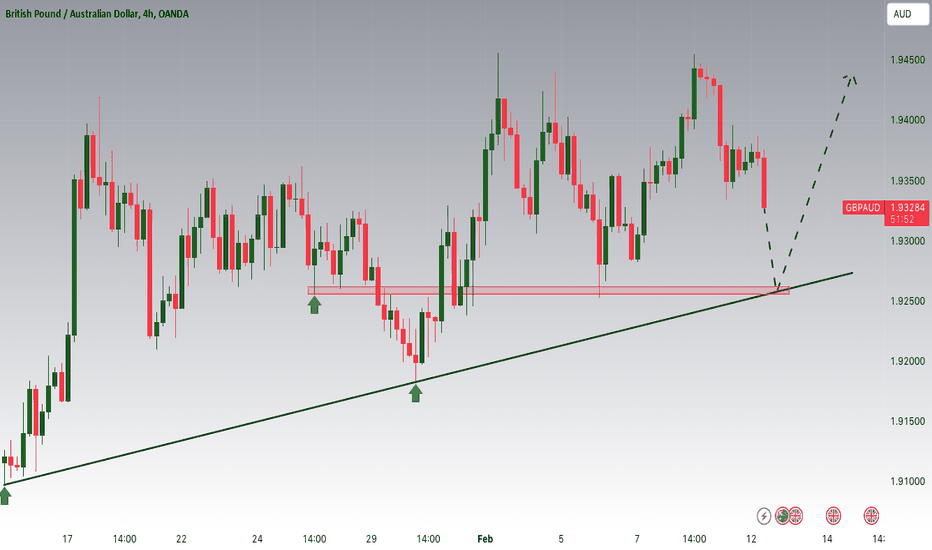The height and width of the screenshot is (550, 932).
Task: Open the Australian flag economic event icon
Action: click(782, 516)
